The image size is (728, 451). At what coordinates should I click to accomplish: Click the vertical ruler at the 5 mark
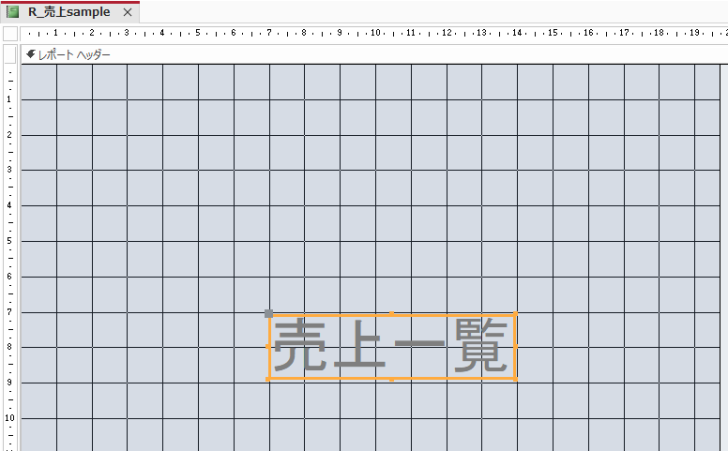point(9,241)
